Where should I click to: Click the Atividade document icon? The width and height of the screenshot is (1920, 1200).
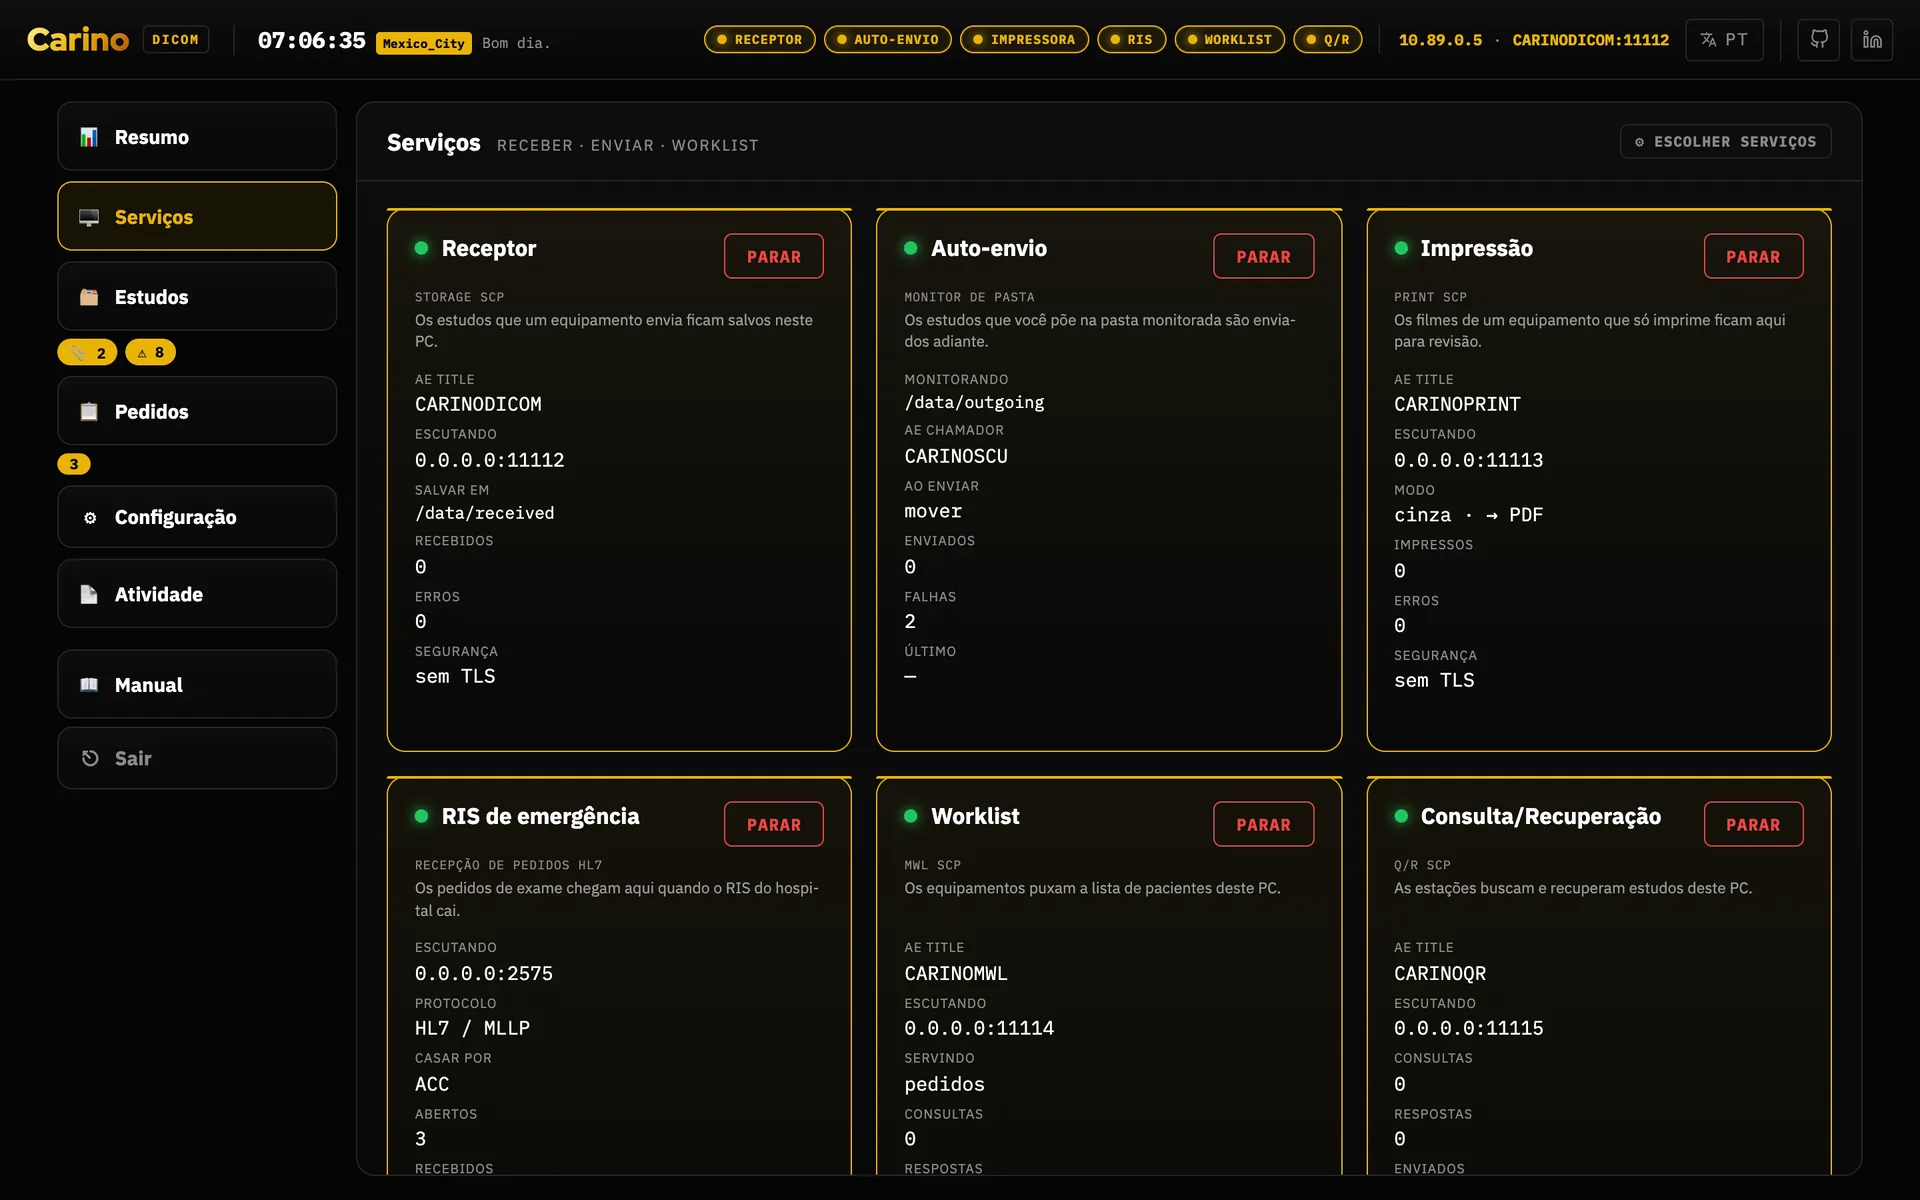[x=89, y=594]
